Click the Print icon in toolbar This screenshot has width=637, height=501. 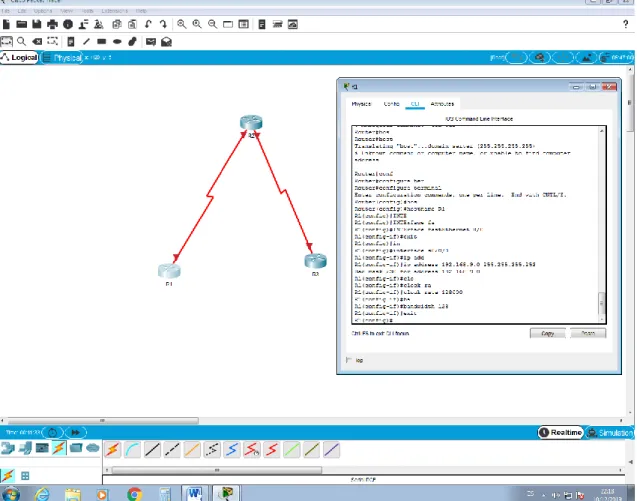pos(52,24)
